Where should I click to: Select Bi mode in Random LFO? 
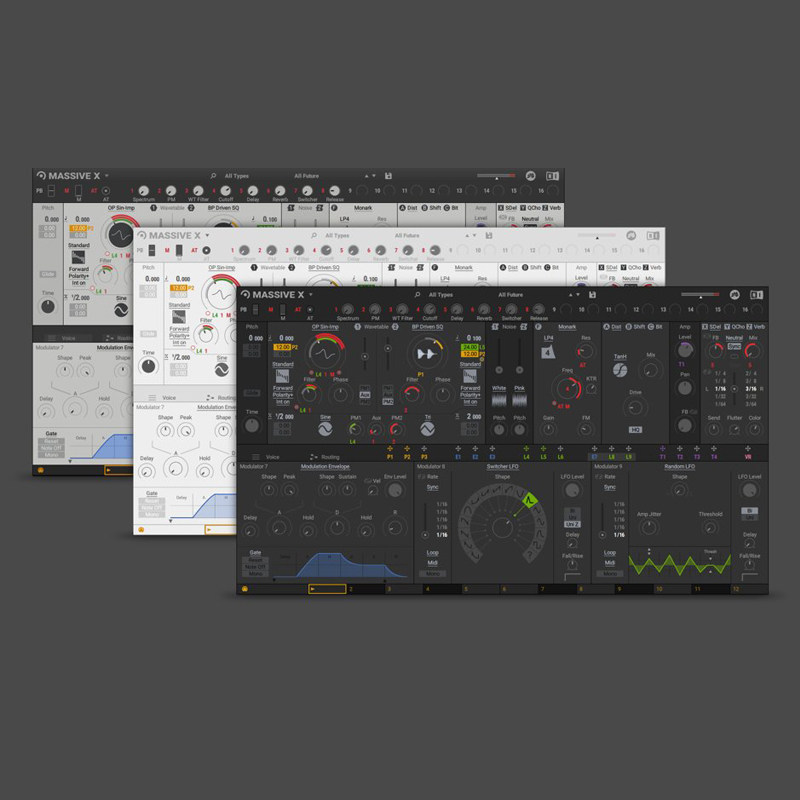[x=749, y=511]
